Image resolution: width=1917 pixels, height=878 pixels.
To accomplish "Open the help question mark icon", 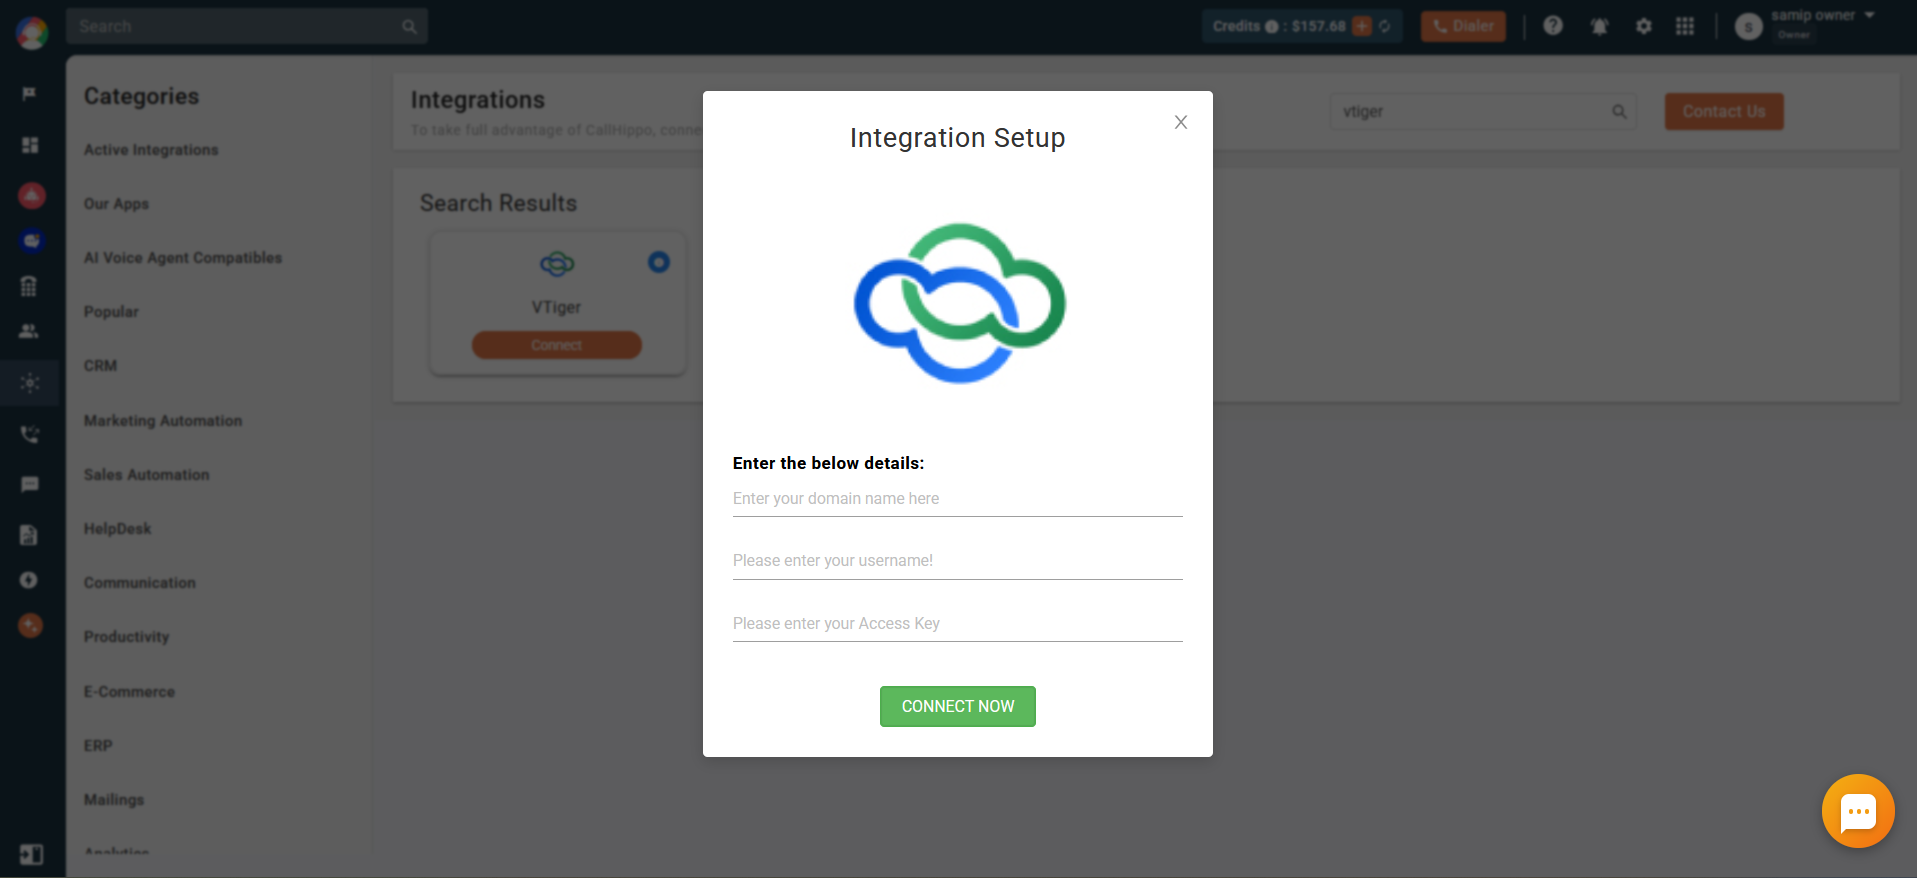I will coord(1553,26).
